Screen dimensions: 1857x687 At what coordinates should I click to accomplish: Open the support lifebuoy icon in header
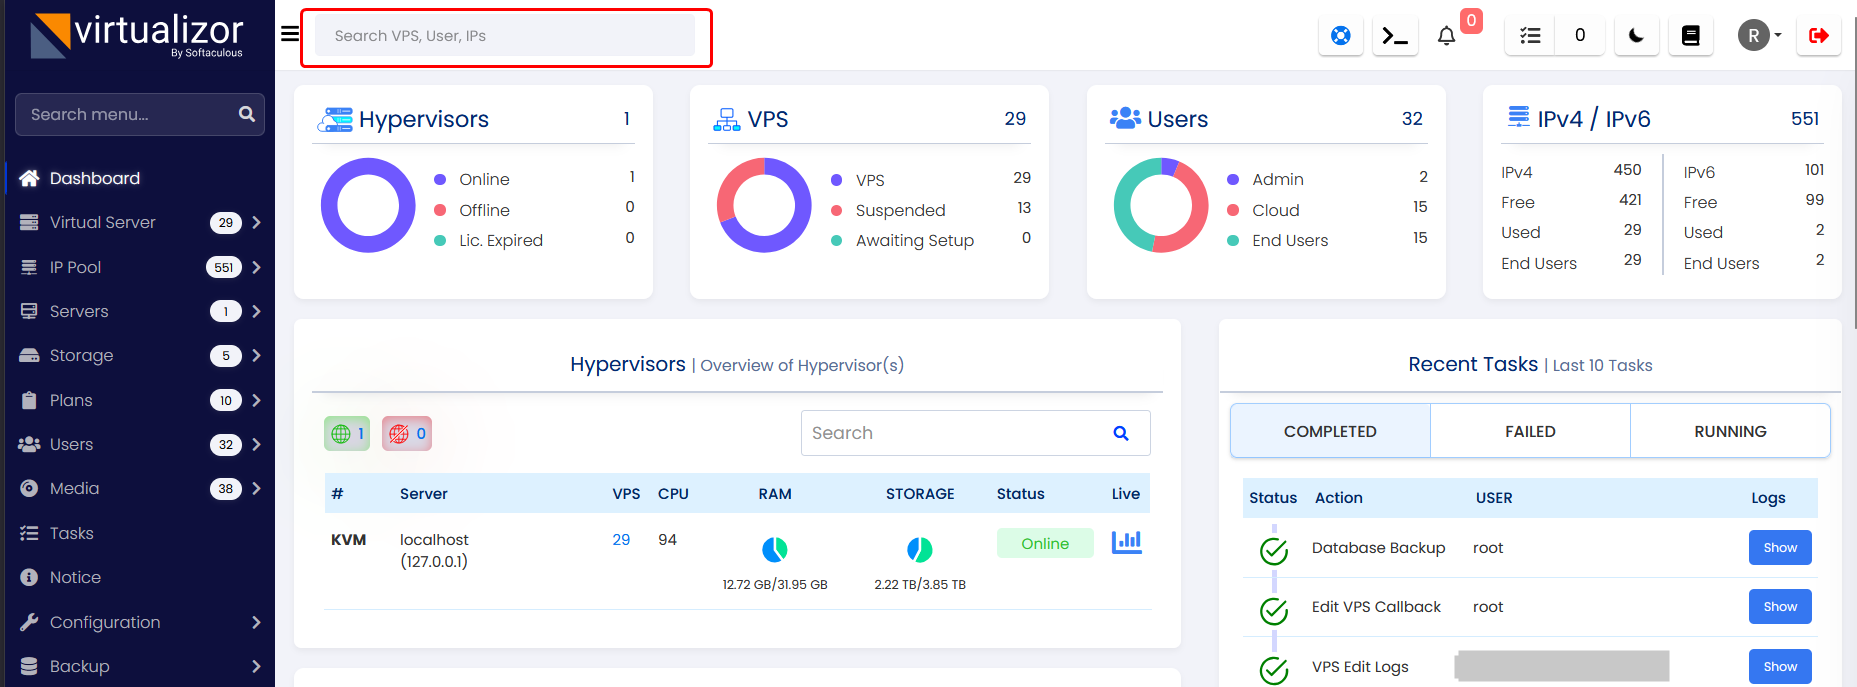(x=1340, y=36)
